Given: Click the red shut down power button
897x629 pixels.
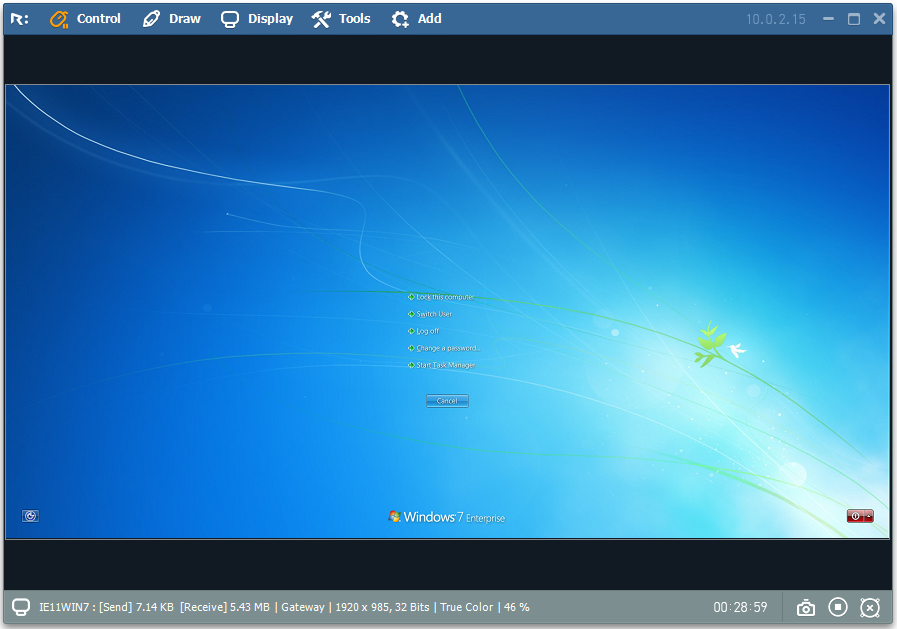Looking at the screenshot, I should pos(855,516).
